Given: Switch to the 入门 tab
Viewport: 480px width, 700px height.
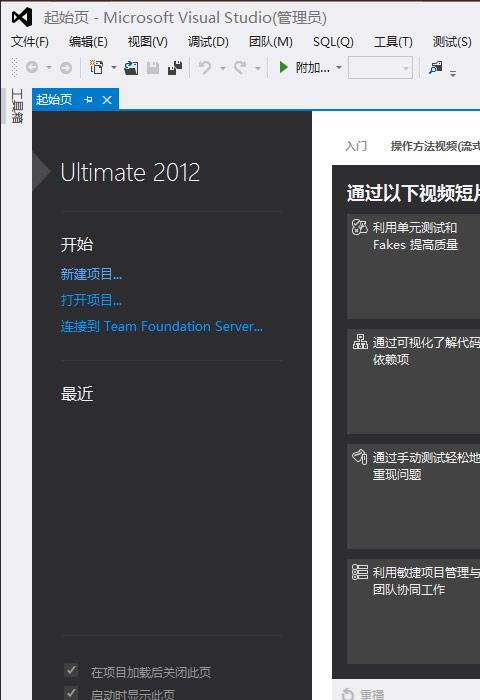Looking at the screenshot, I should coord(356,146).
